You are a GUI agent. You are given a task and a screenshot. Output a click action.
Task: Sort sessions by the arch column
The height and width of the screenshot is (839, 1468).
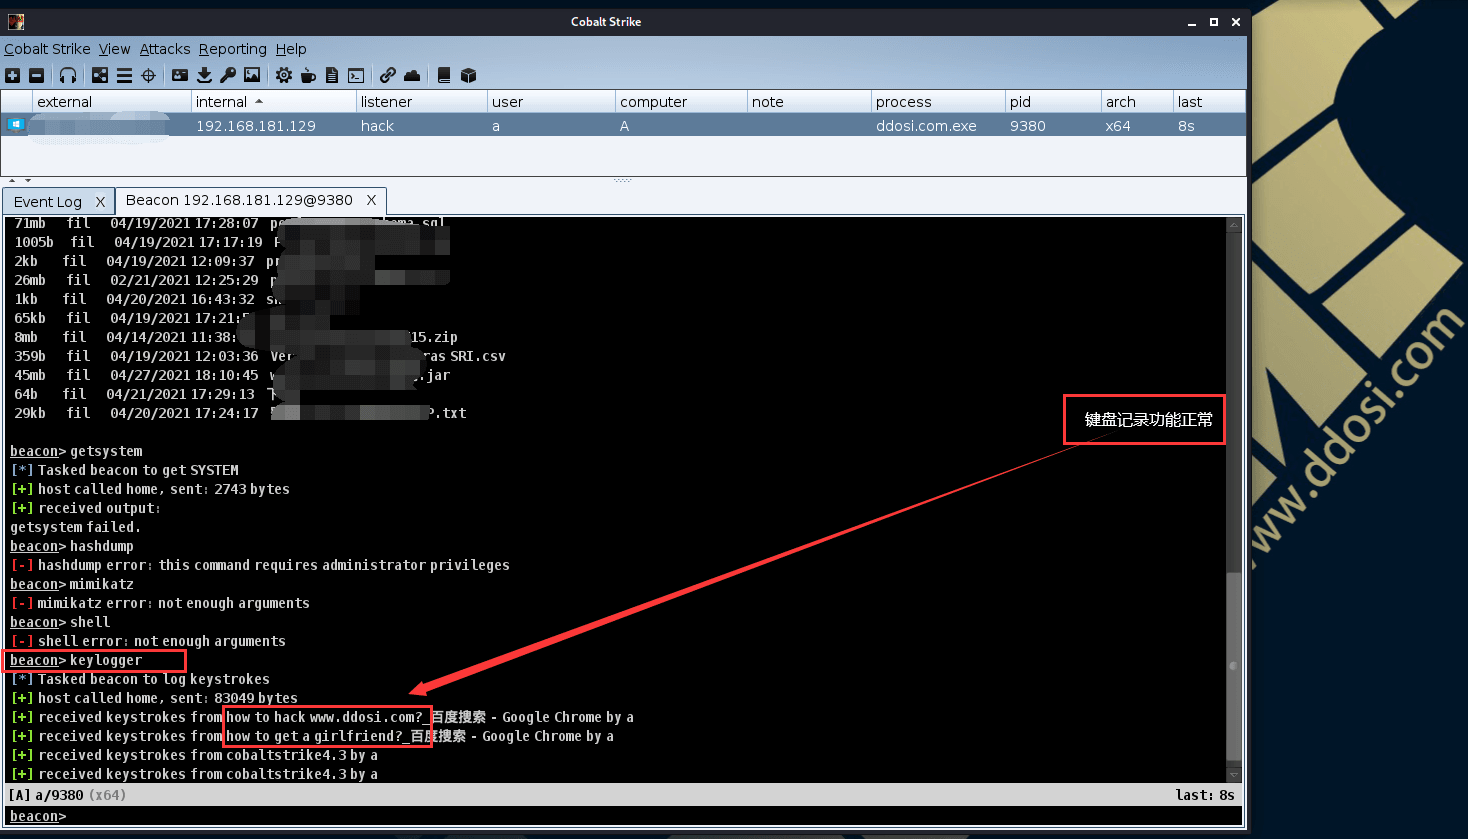click(x=1137, y=101)
